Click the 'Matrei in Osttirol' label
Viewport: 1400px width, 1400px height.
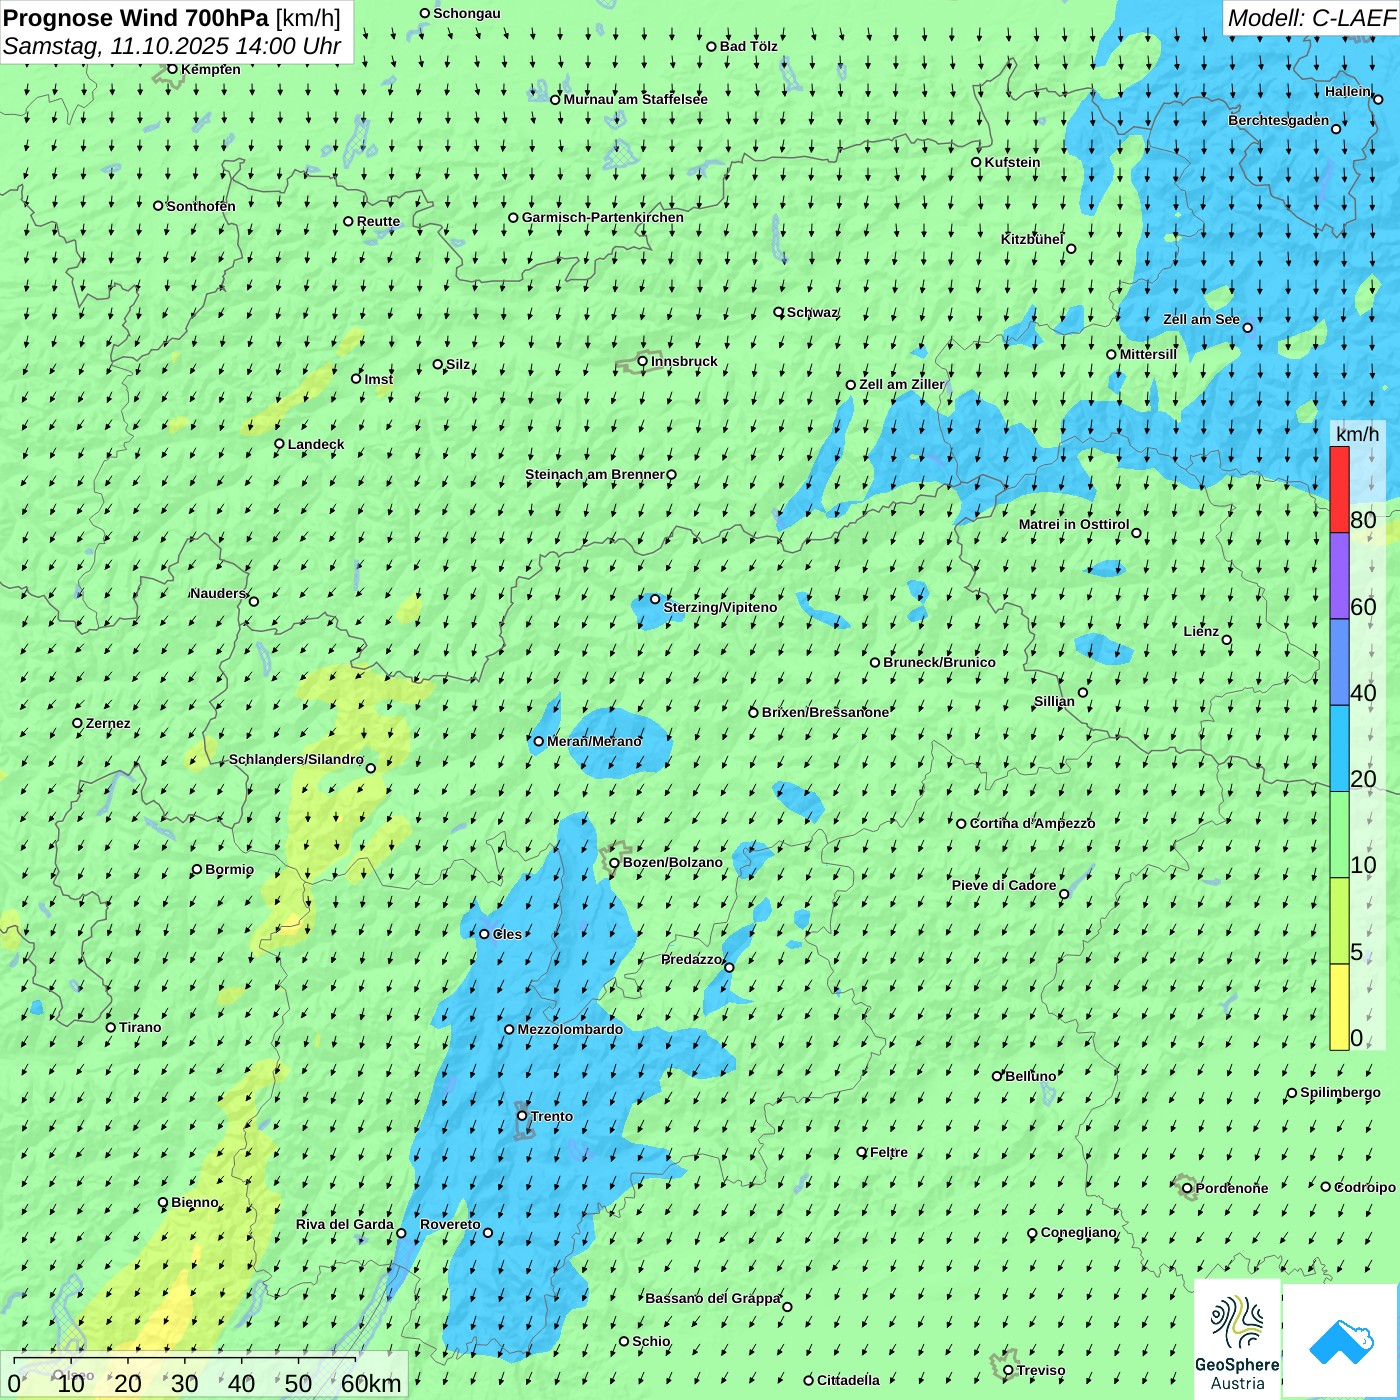tap(1074, 524)
